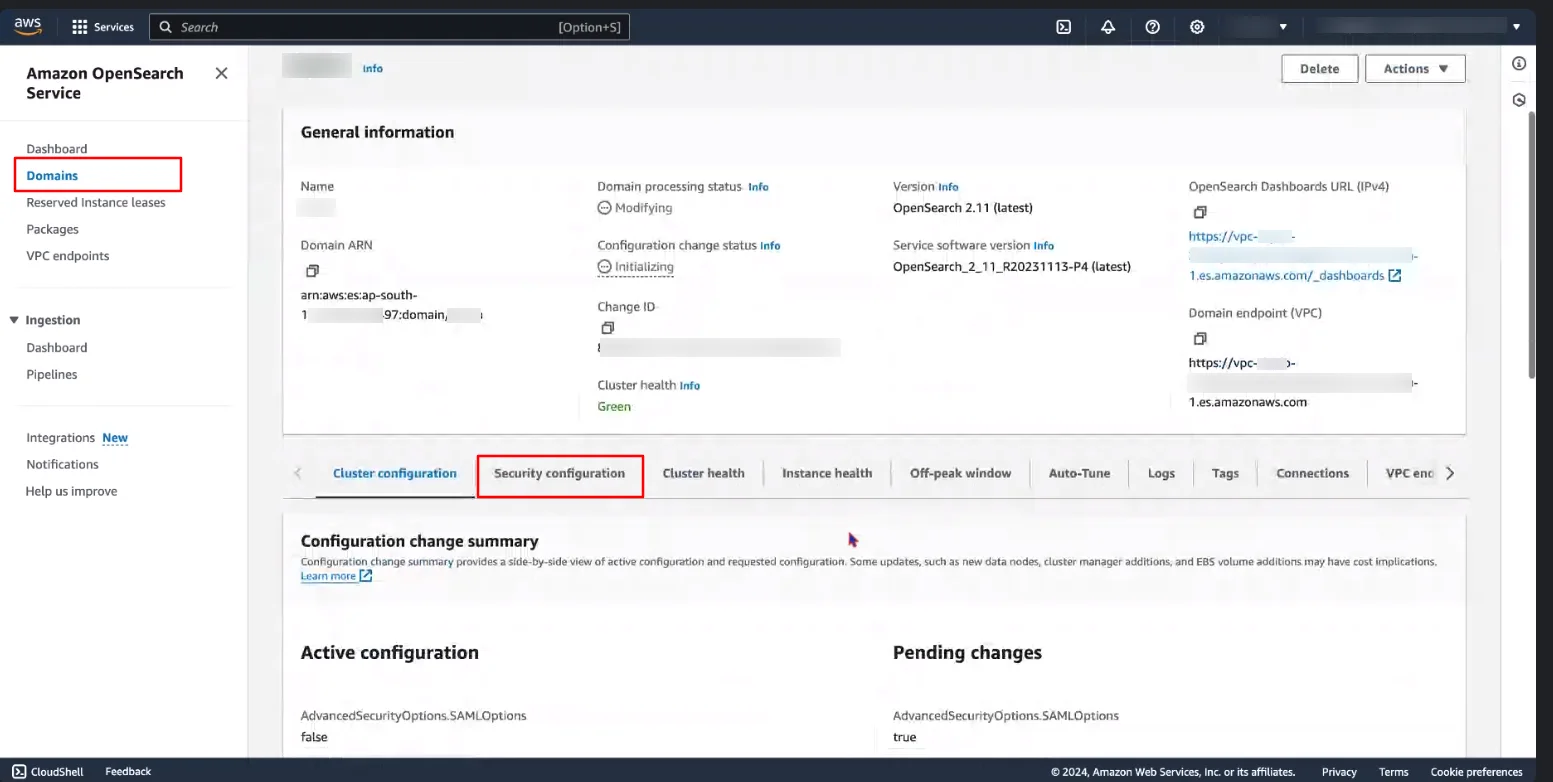Open the region selector dropdown
This screenshot has width=1553, height=782.
click(x=1258, y=27)
